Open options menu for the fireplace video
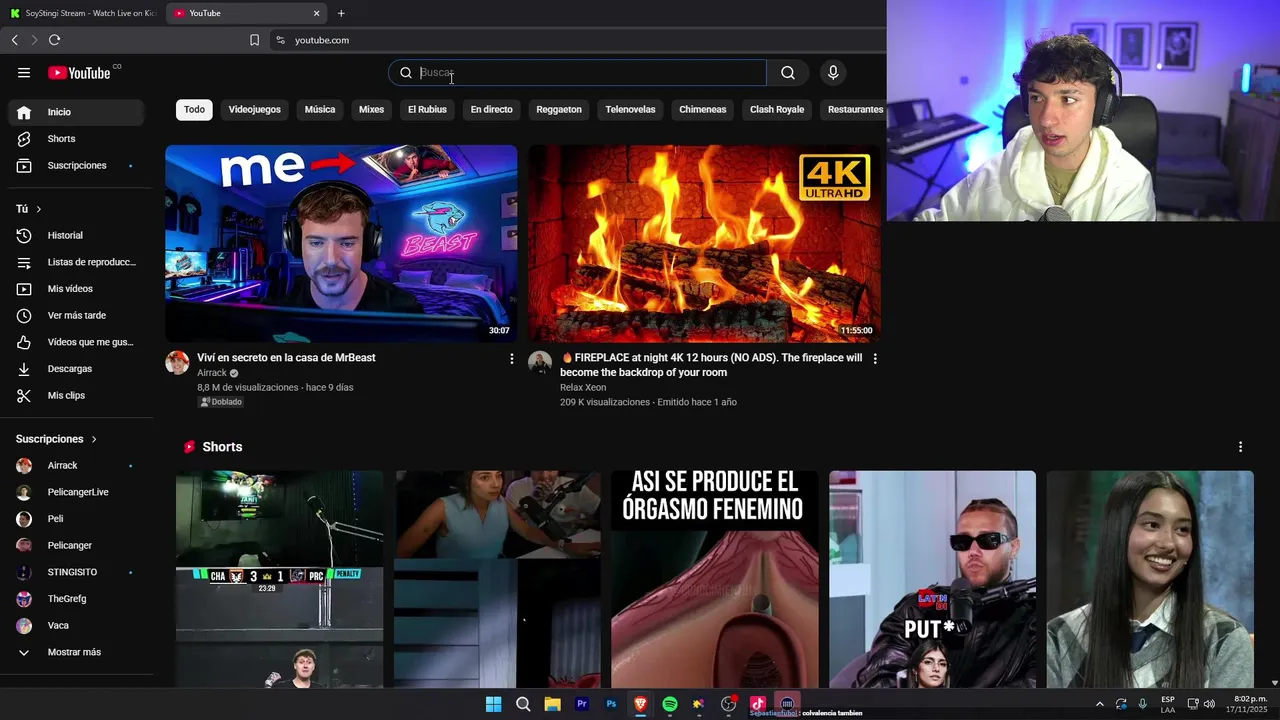This screenshot has width=1280, height=720. coord(875,358)
